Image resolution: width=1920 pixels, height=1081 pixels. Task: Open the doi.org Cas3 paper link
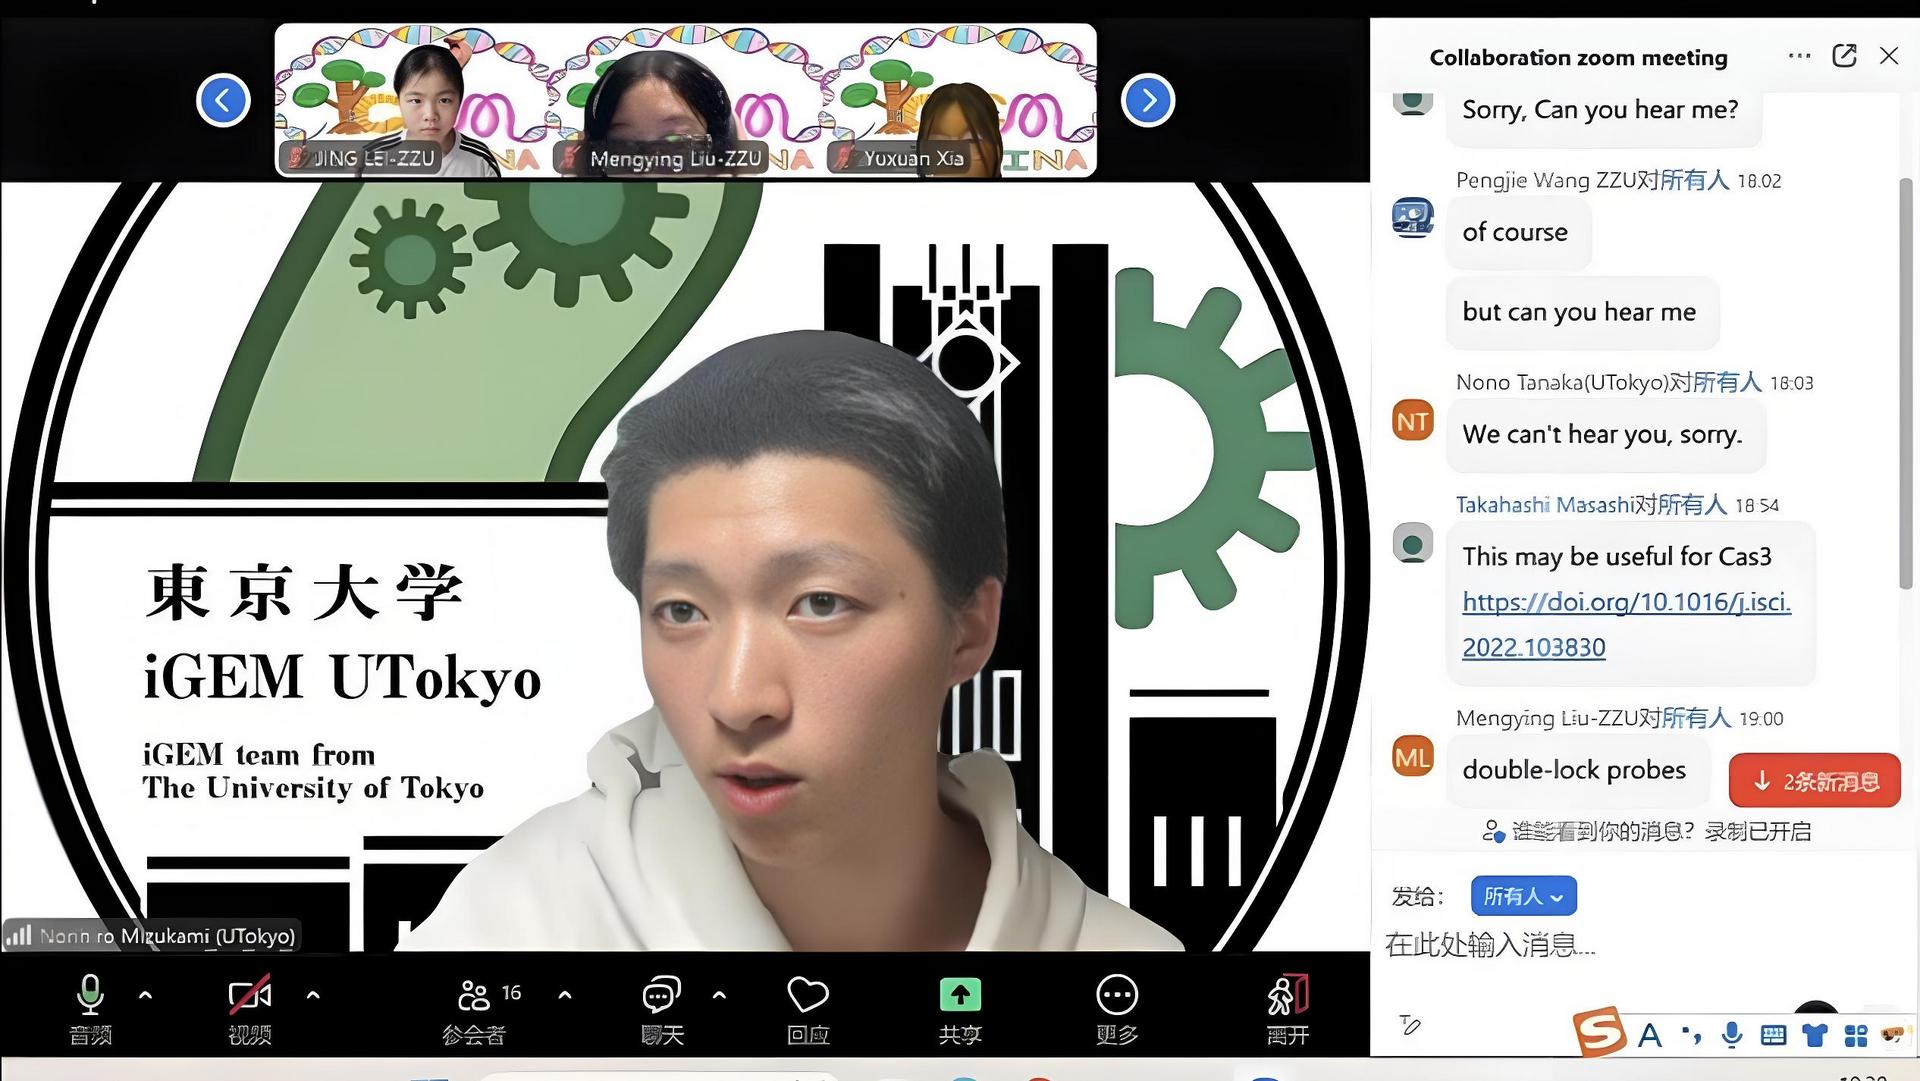pyautogui.click(x=1626, y=602)
